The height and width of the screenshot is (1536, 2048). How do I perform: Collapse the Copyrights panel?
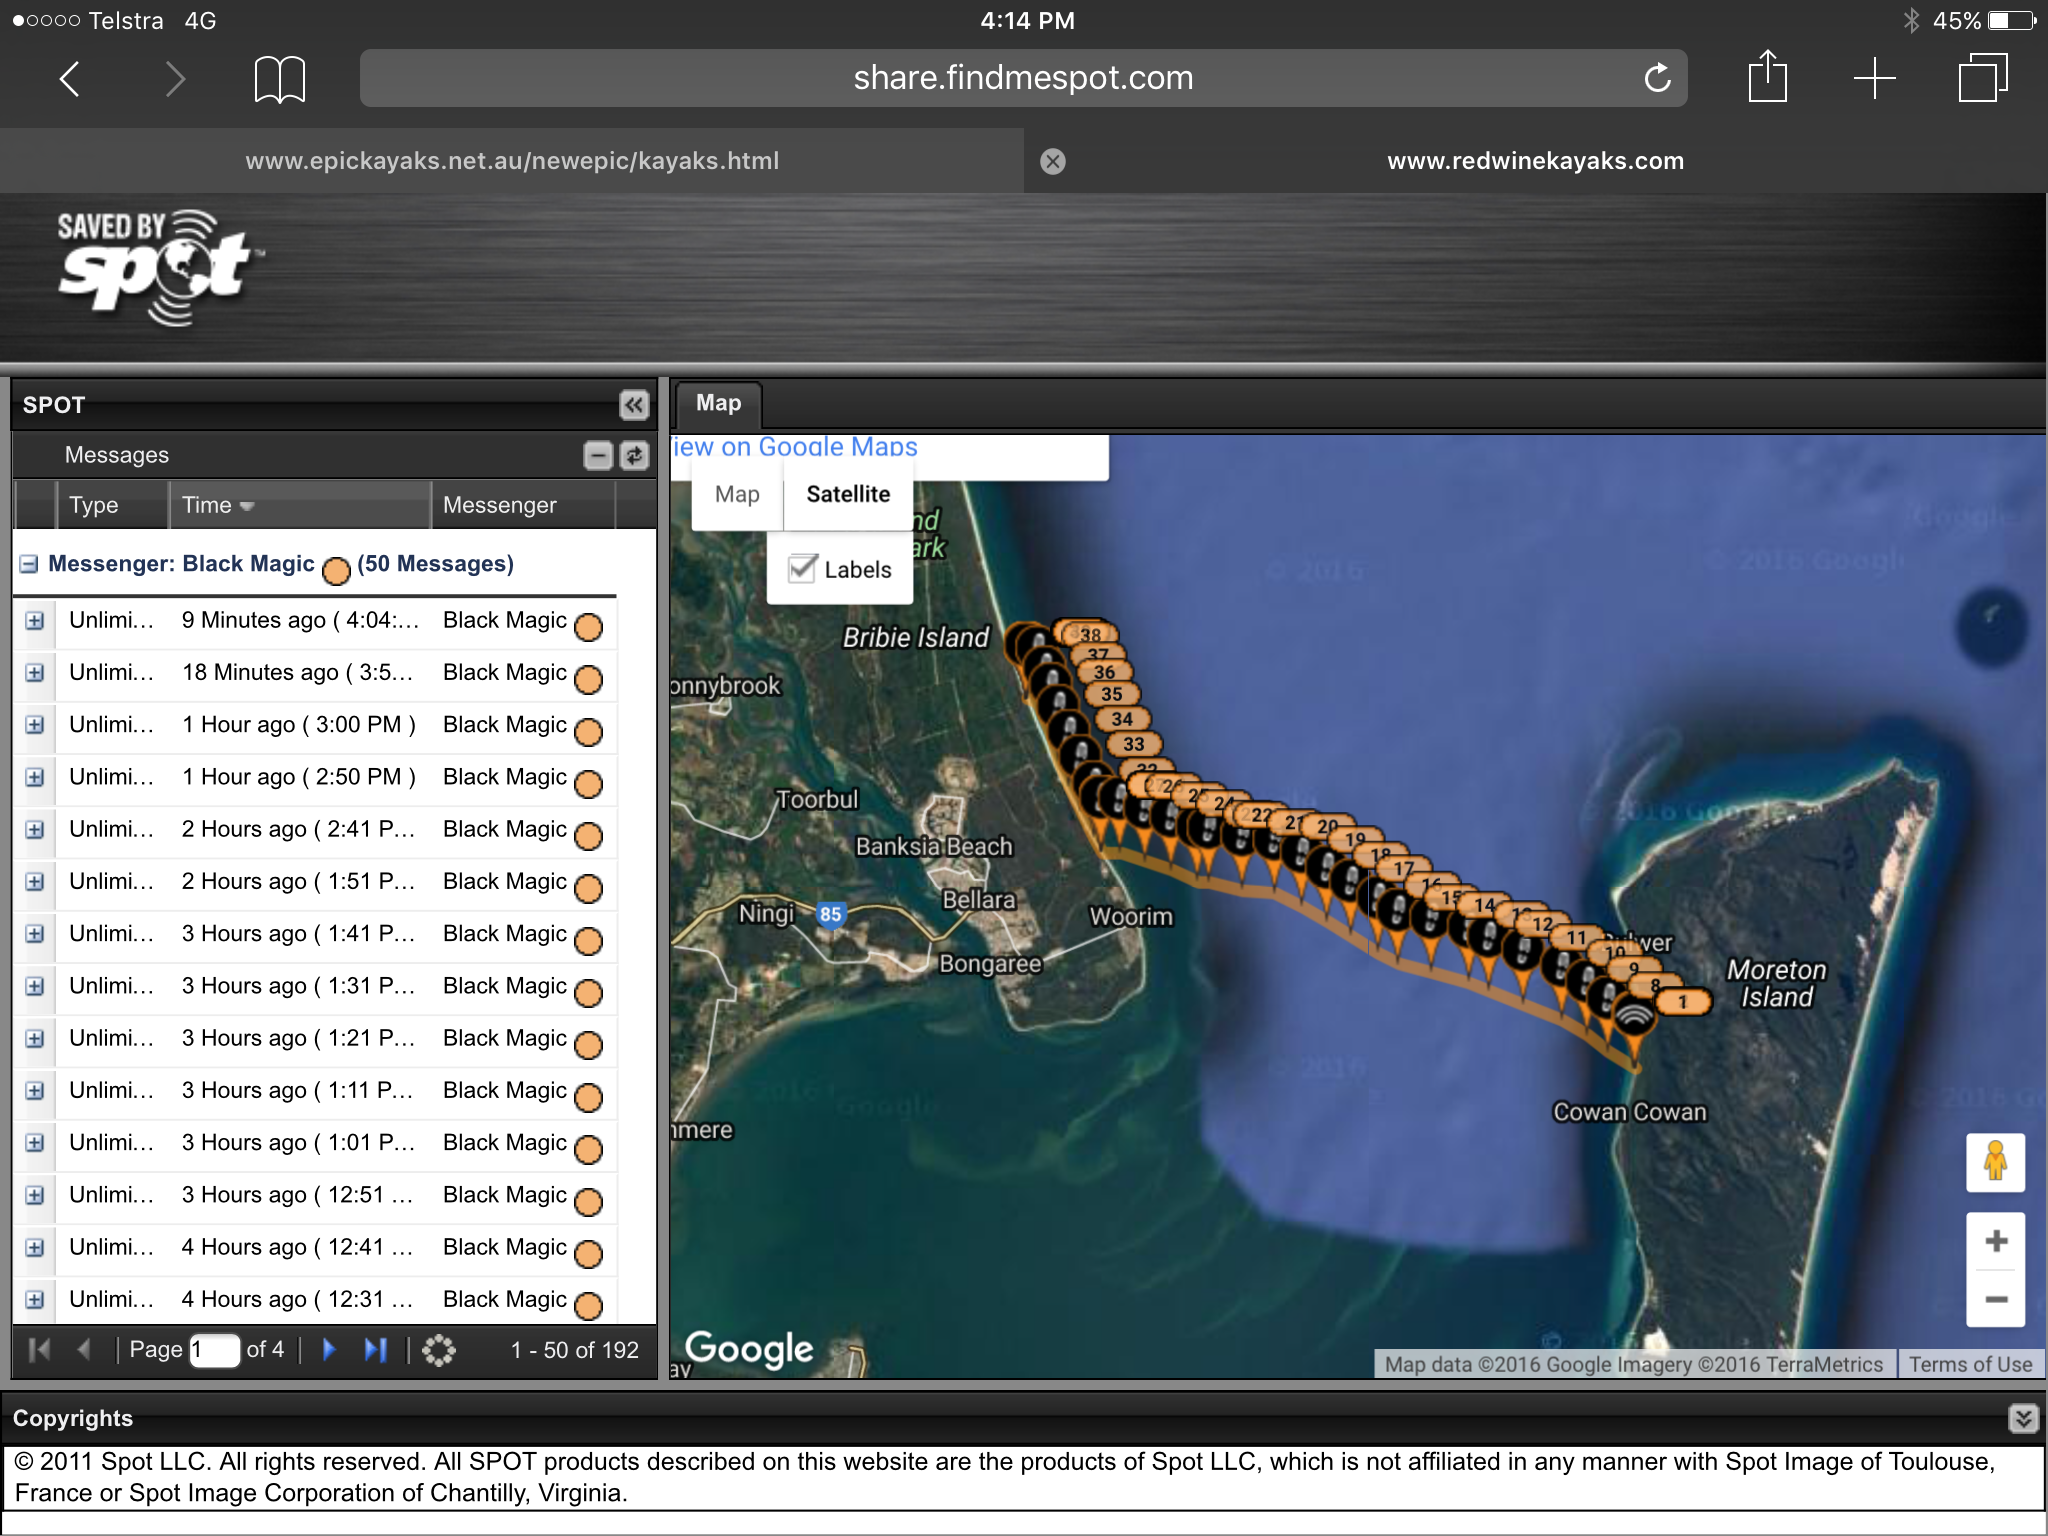click(2022, 1418)
